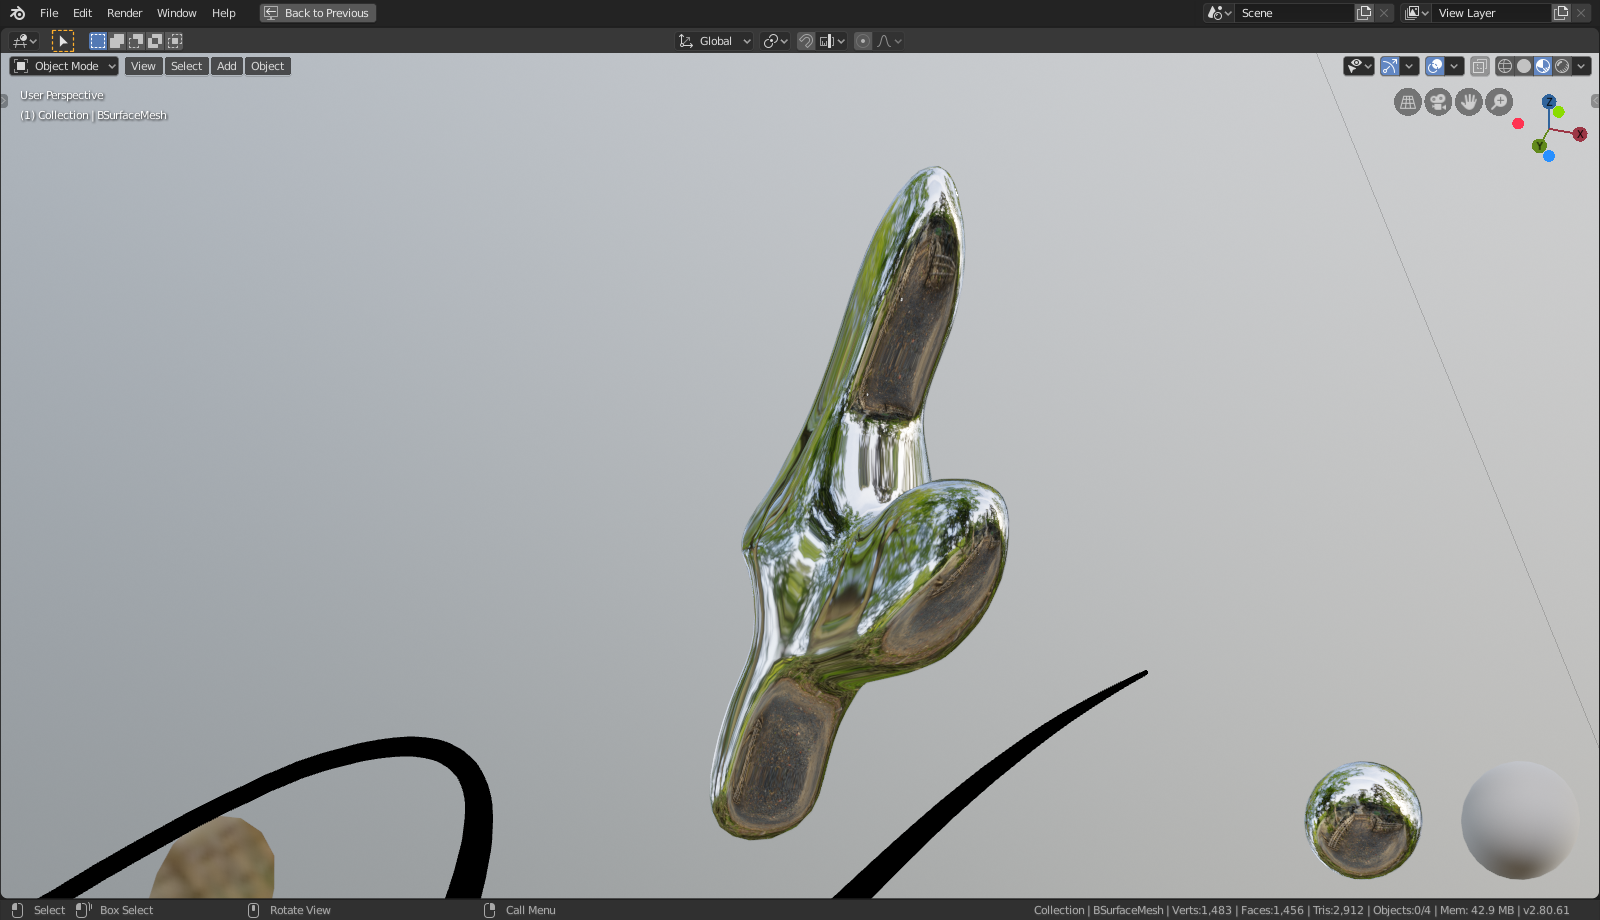Click the Y axis on navigation gizmo
The height and width of the screenshot is (920, 1600).
click(x=1539, y=146)
